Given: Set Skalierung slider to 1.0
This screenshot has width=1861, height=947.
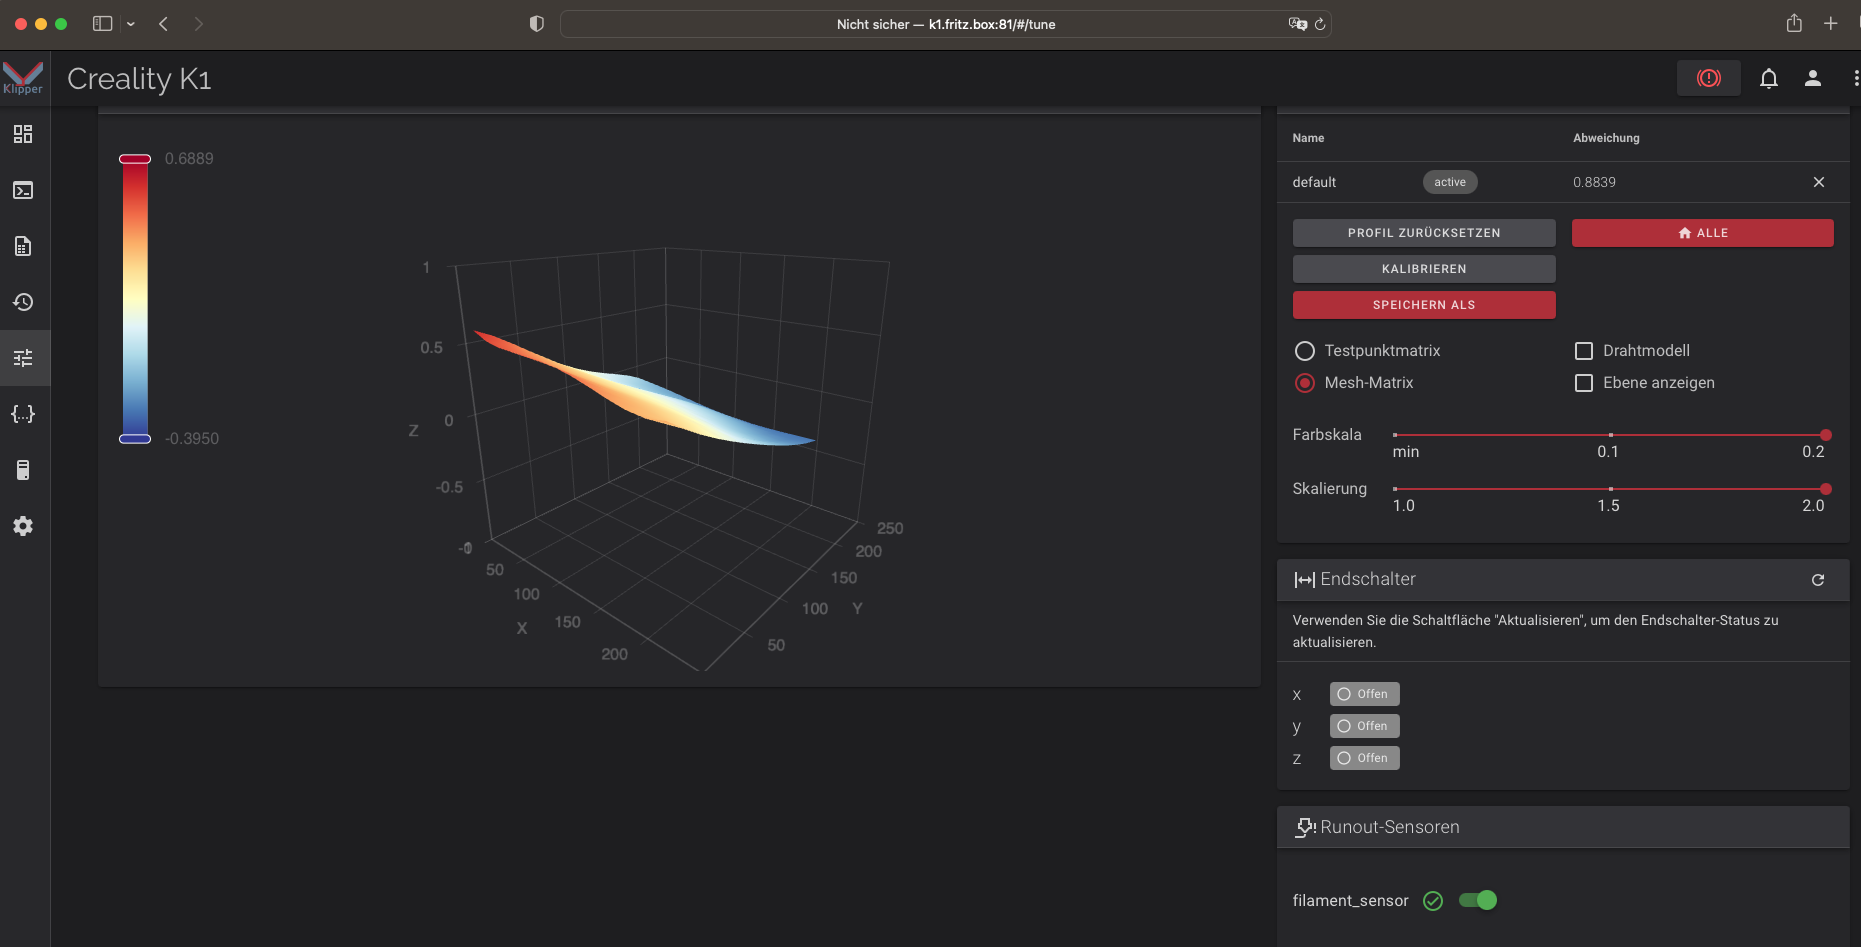Looking at the screenshot, I should pyautogui.click(x=1395, y=489).
